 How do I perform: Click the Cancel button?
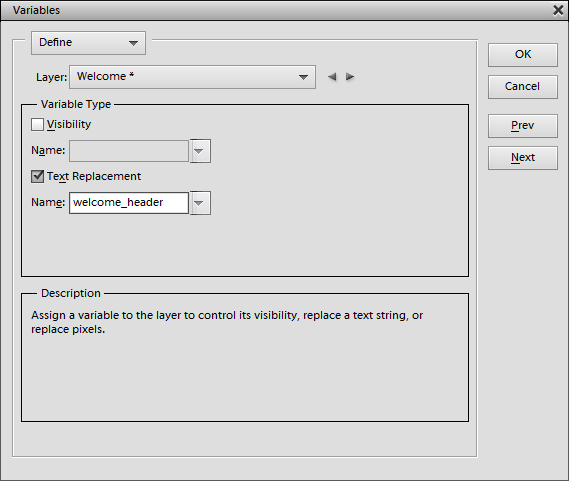click(523, 87)
